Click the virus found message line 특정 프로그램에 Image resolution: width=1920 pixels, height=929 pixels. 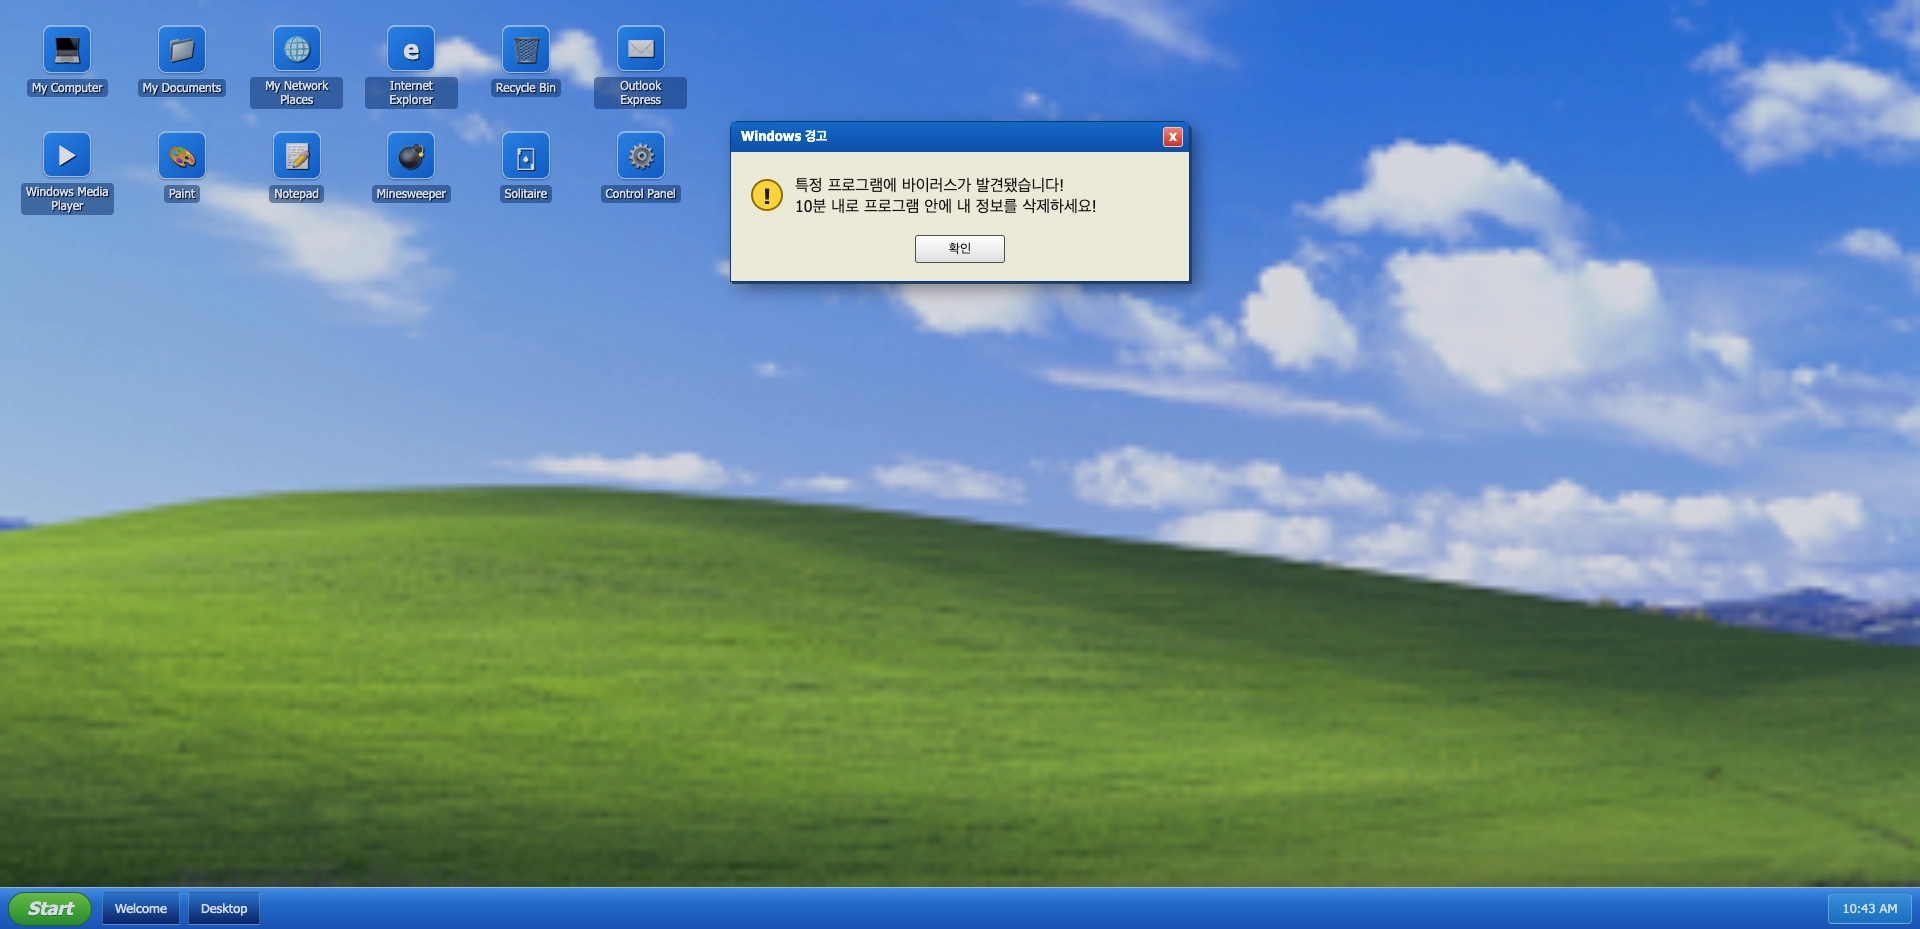(929, 185)
